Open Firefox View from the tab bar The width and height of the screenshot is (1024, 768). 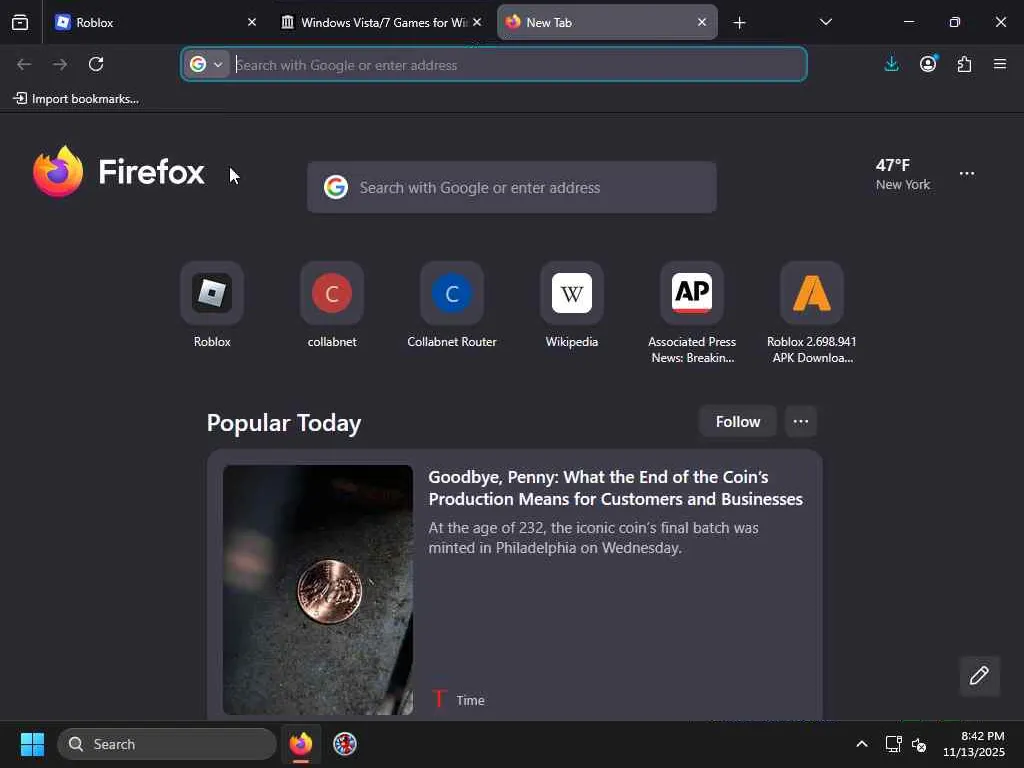pyautogui.click(x=20, y=22)
